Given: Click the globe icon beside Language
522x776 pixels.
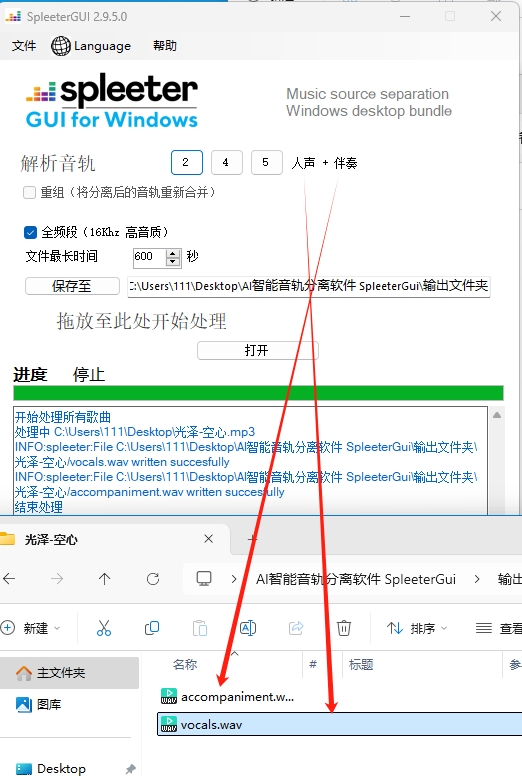Looking at the screenshot, I should [x=61, y=46].
